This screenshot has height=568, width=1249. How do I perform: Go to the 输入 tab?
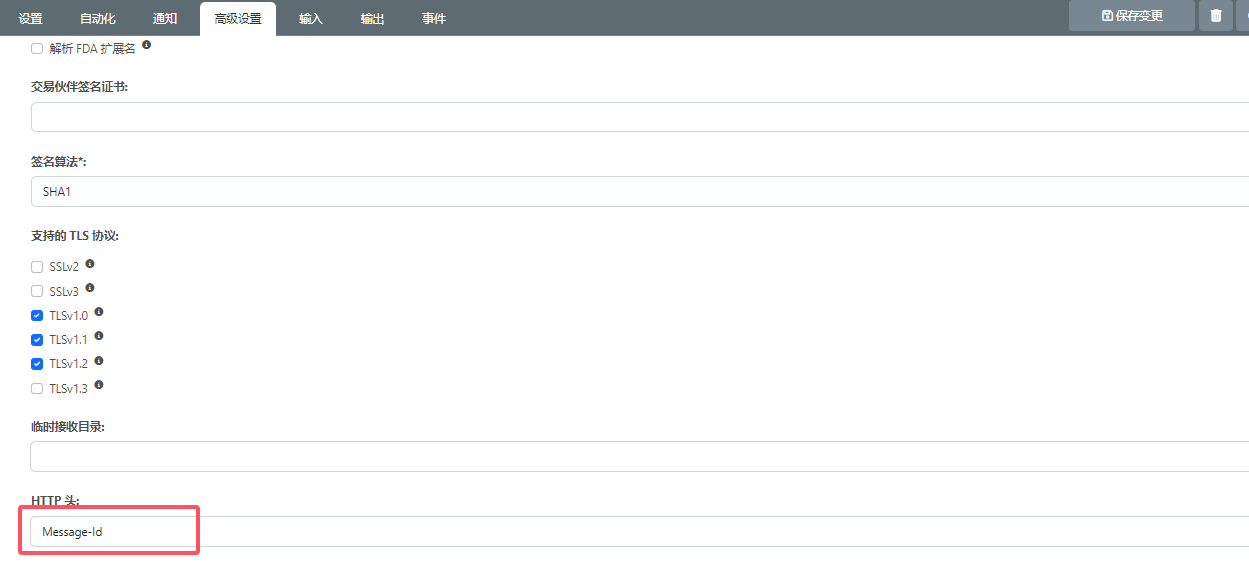click(x=311, y=19)
